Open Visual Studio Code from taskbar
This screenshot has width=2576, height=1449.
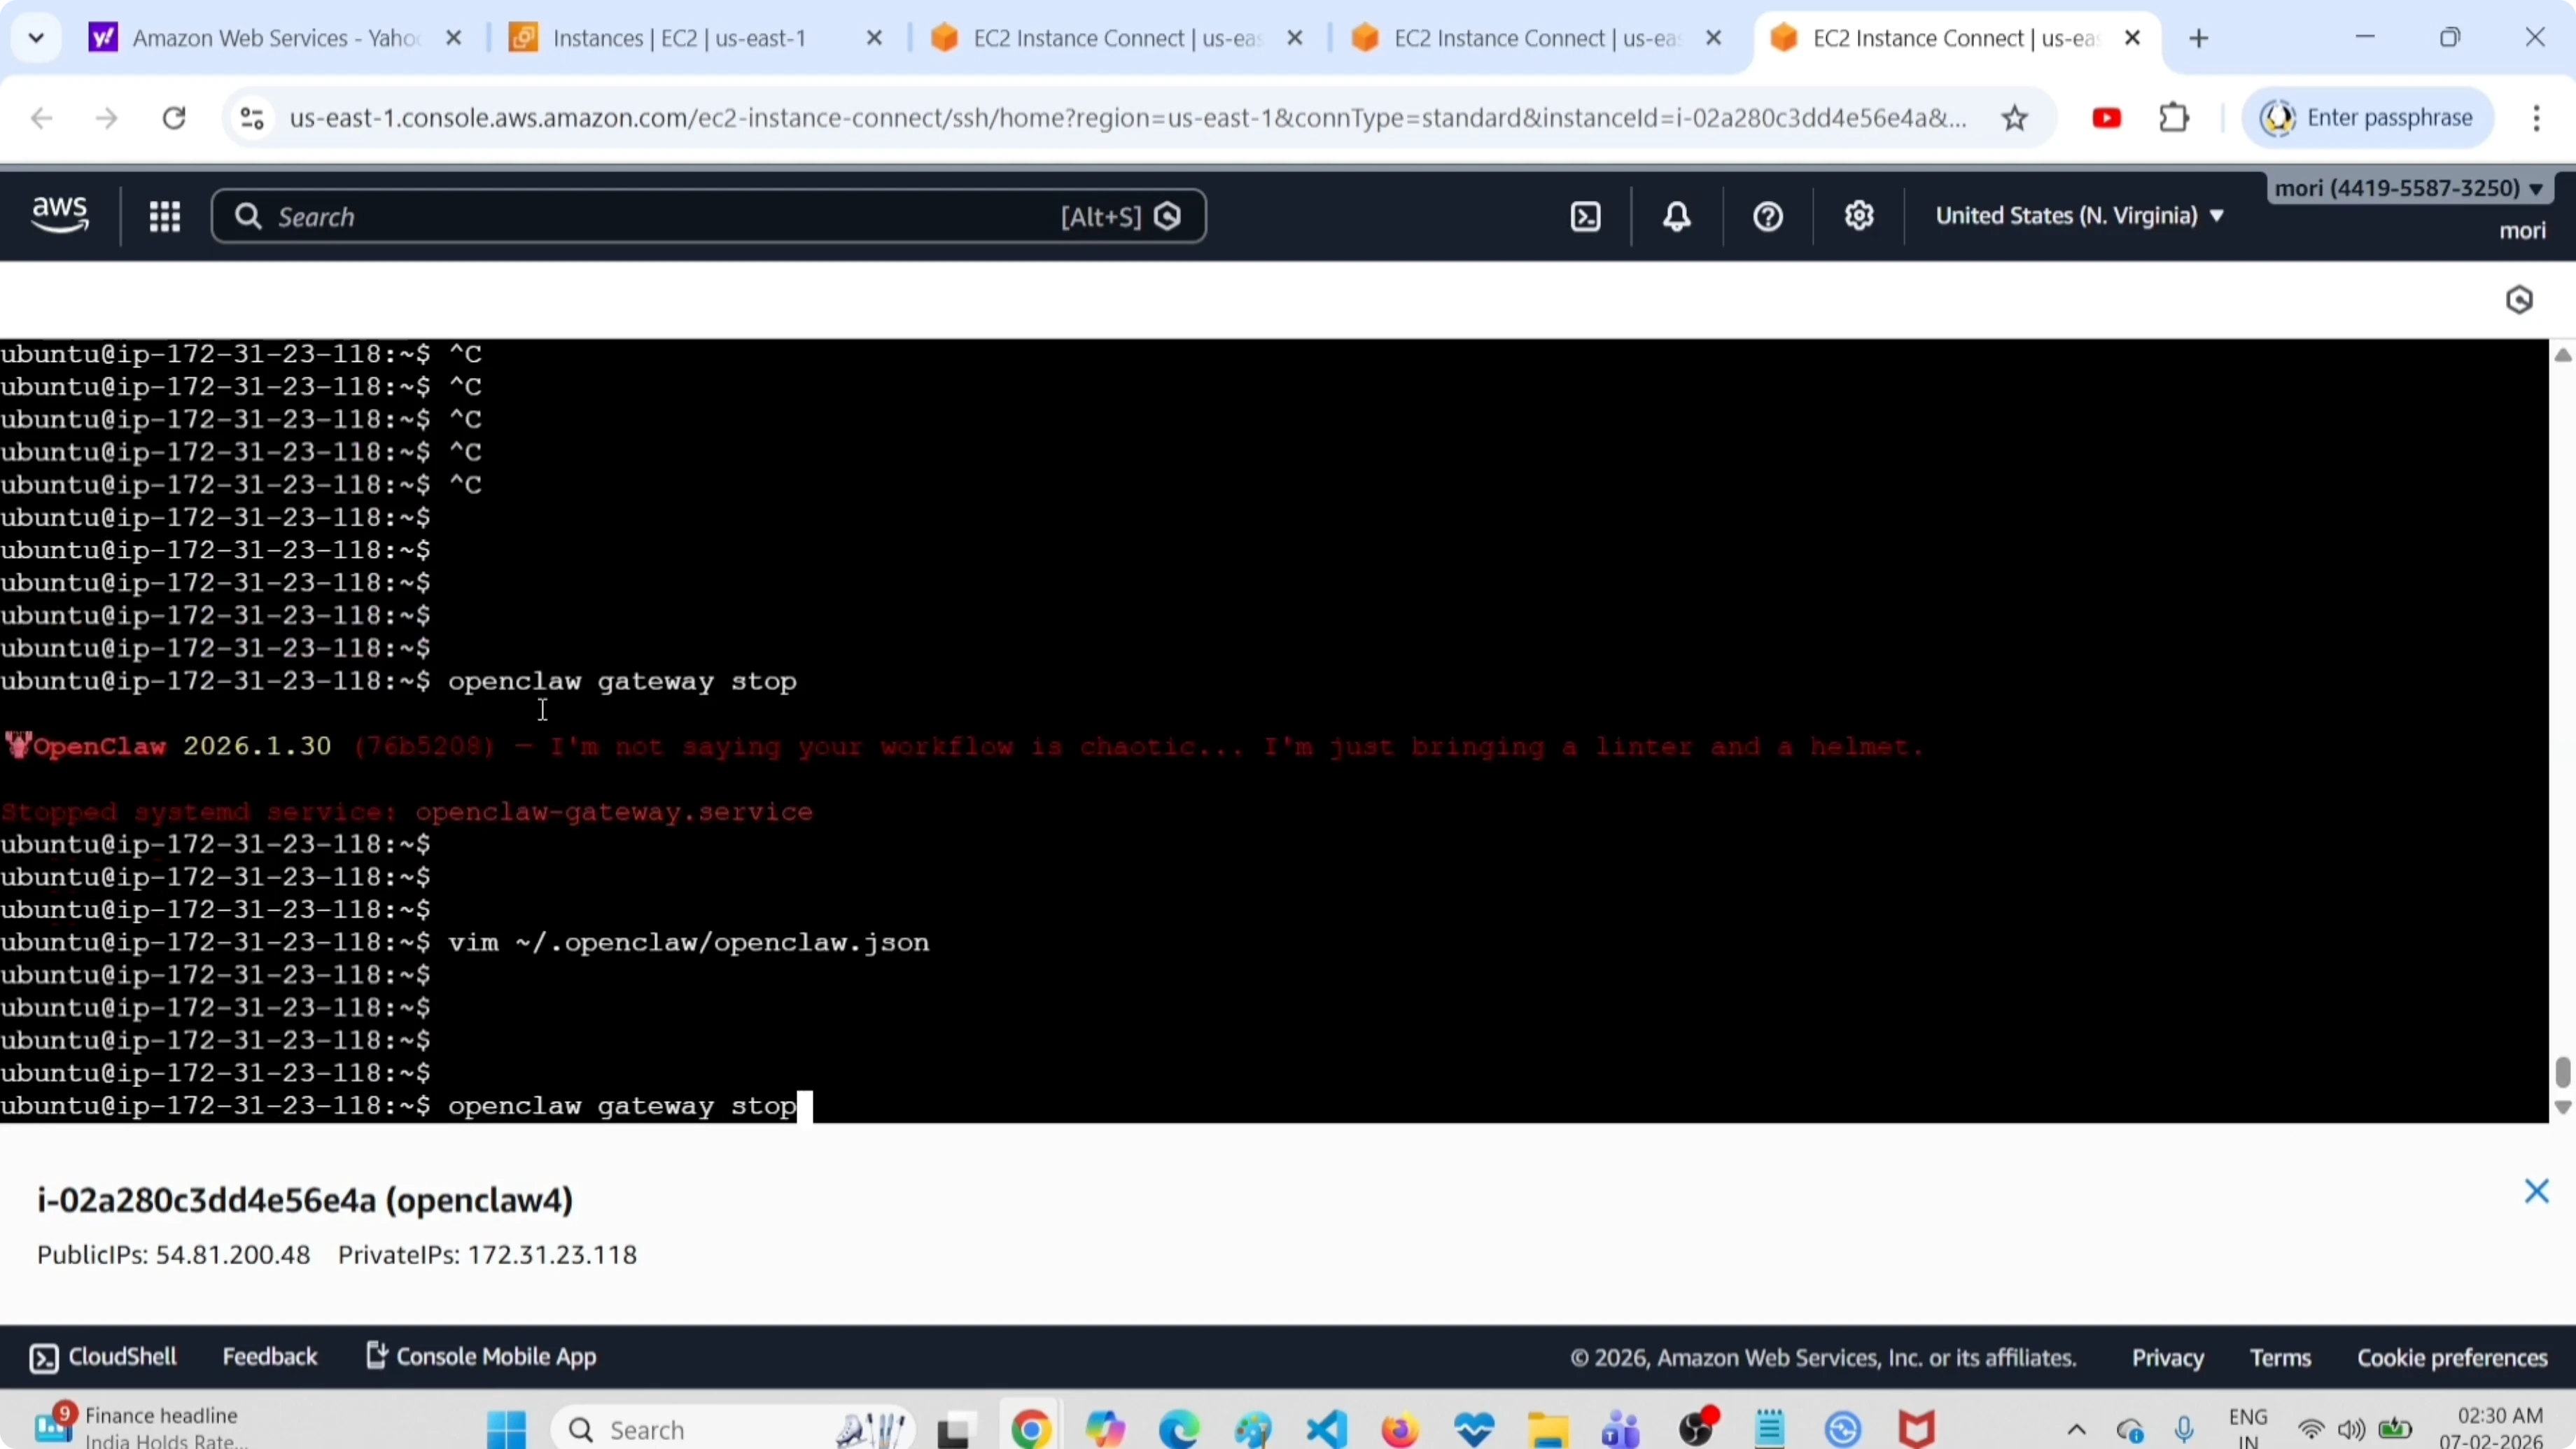1327,1429
